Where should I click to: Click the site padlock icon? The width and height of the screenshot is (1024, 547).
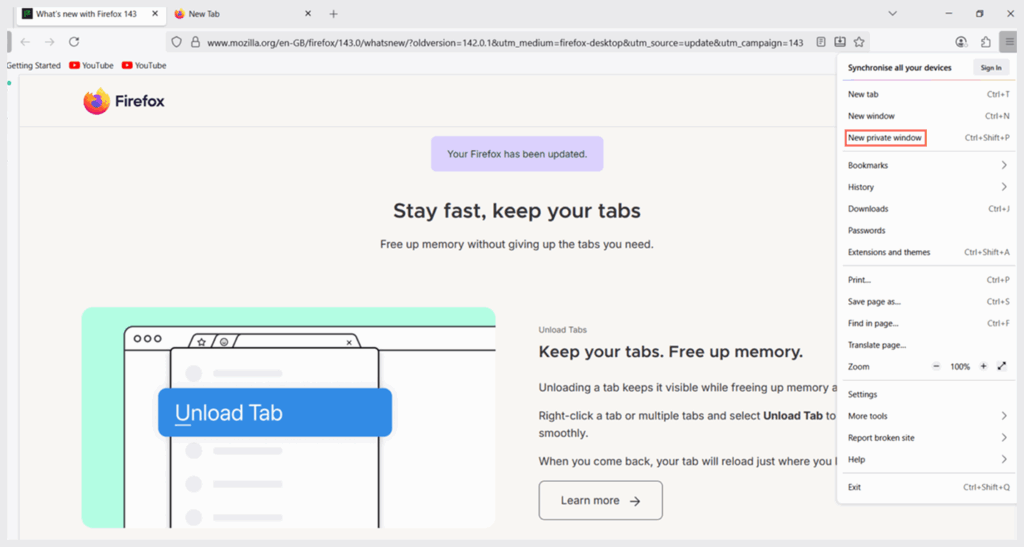coord(195,42)
